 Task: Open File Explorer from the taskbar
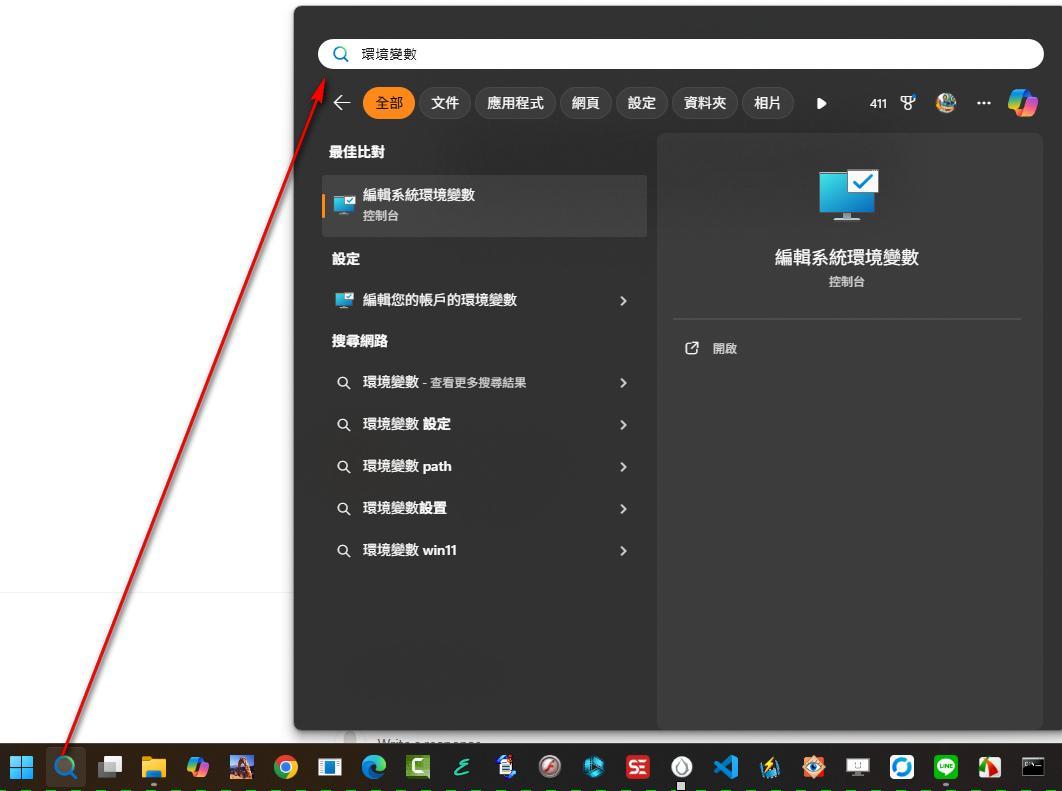pos(153,767)
